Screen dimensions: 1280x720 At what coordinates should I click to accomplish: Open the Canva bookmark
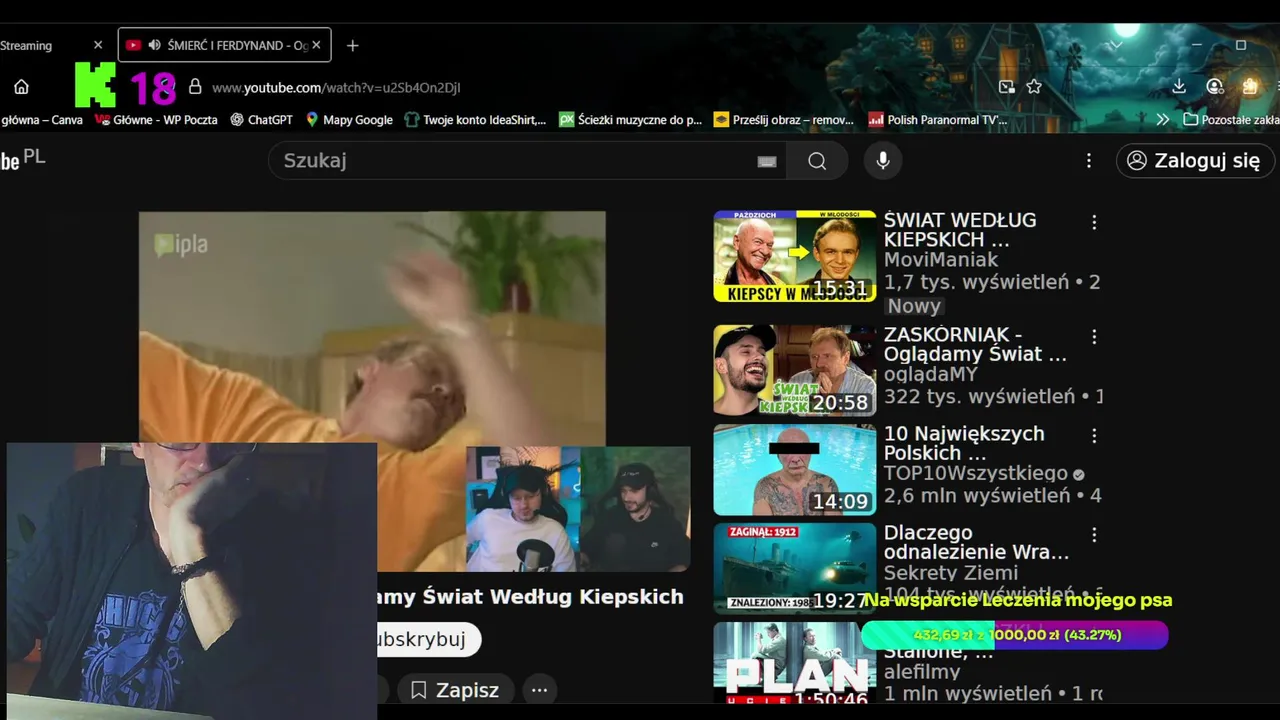[x=42, y=120]
